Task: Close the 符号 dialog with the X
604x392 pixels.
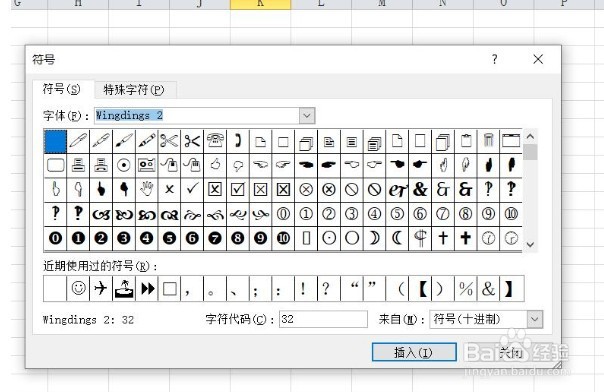Action: tap(538, 59)
